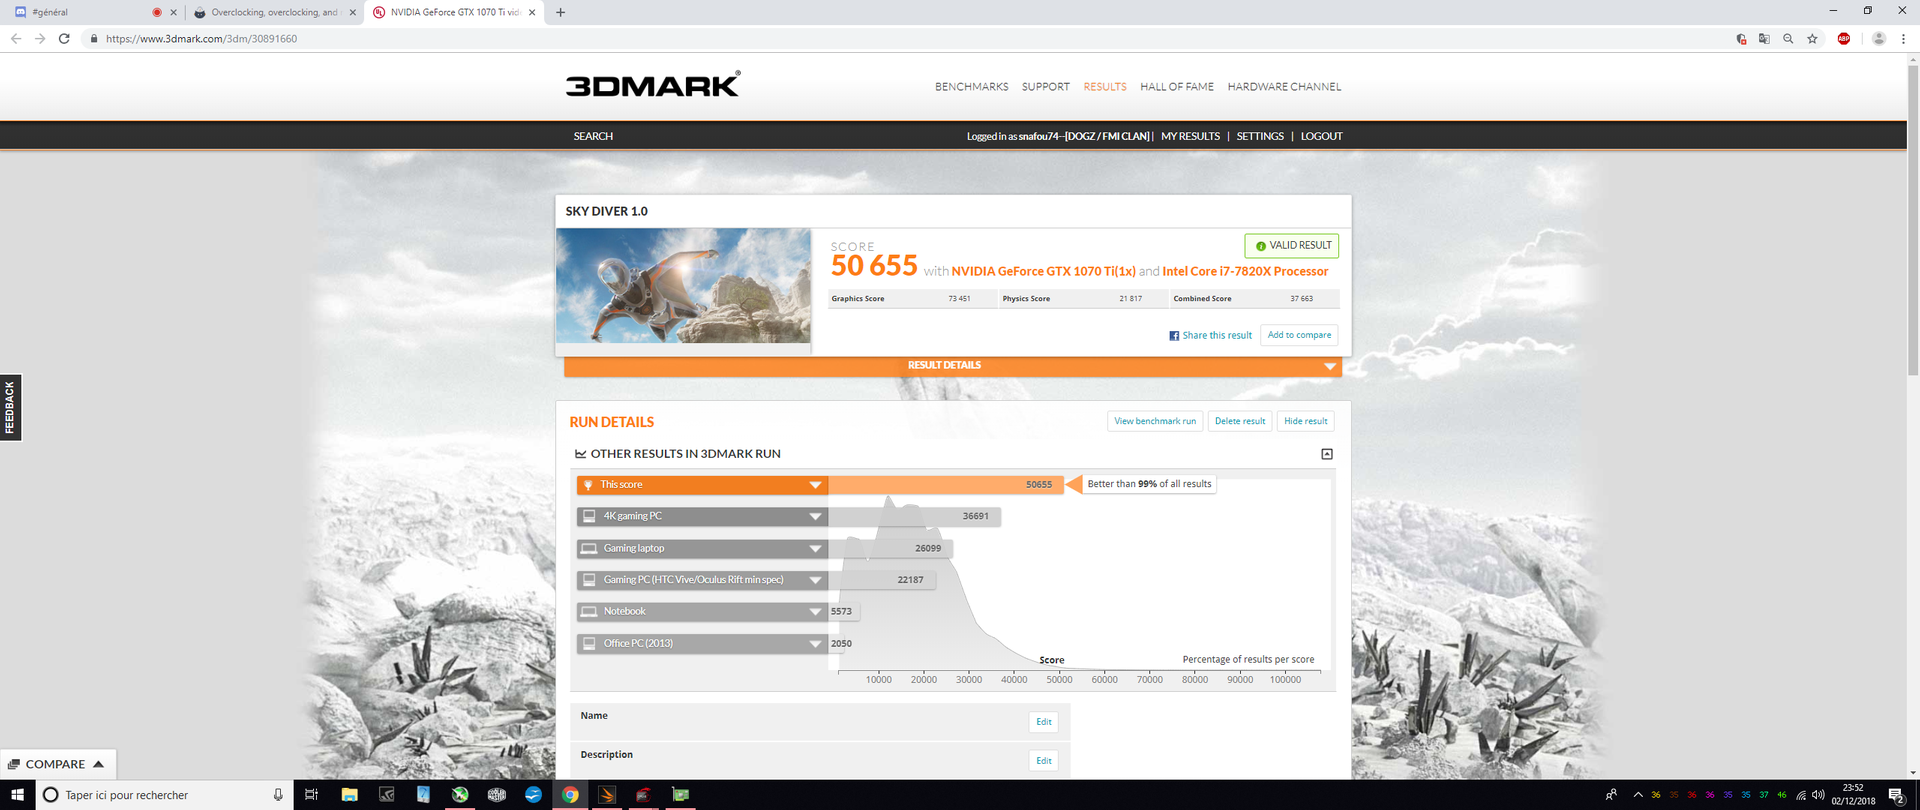Open the BENCHMARKS menu

971,87
